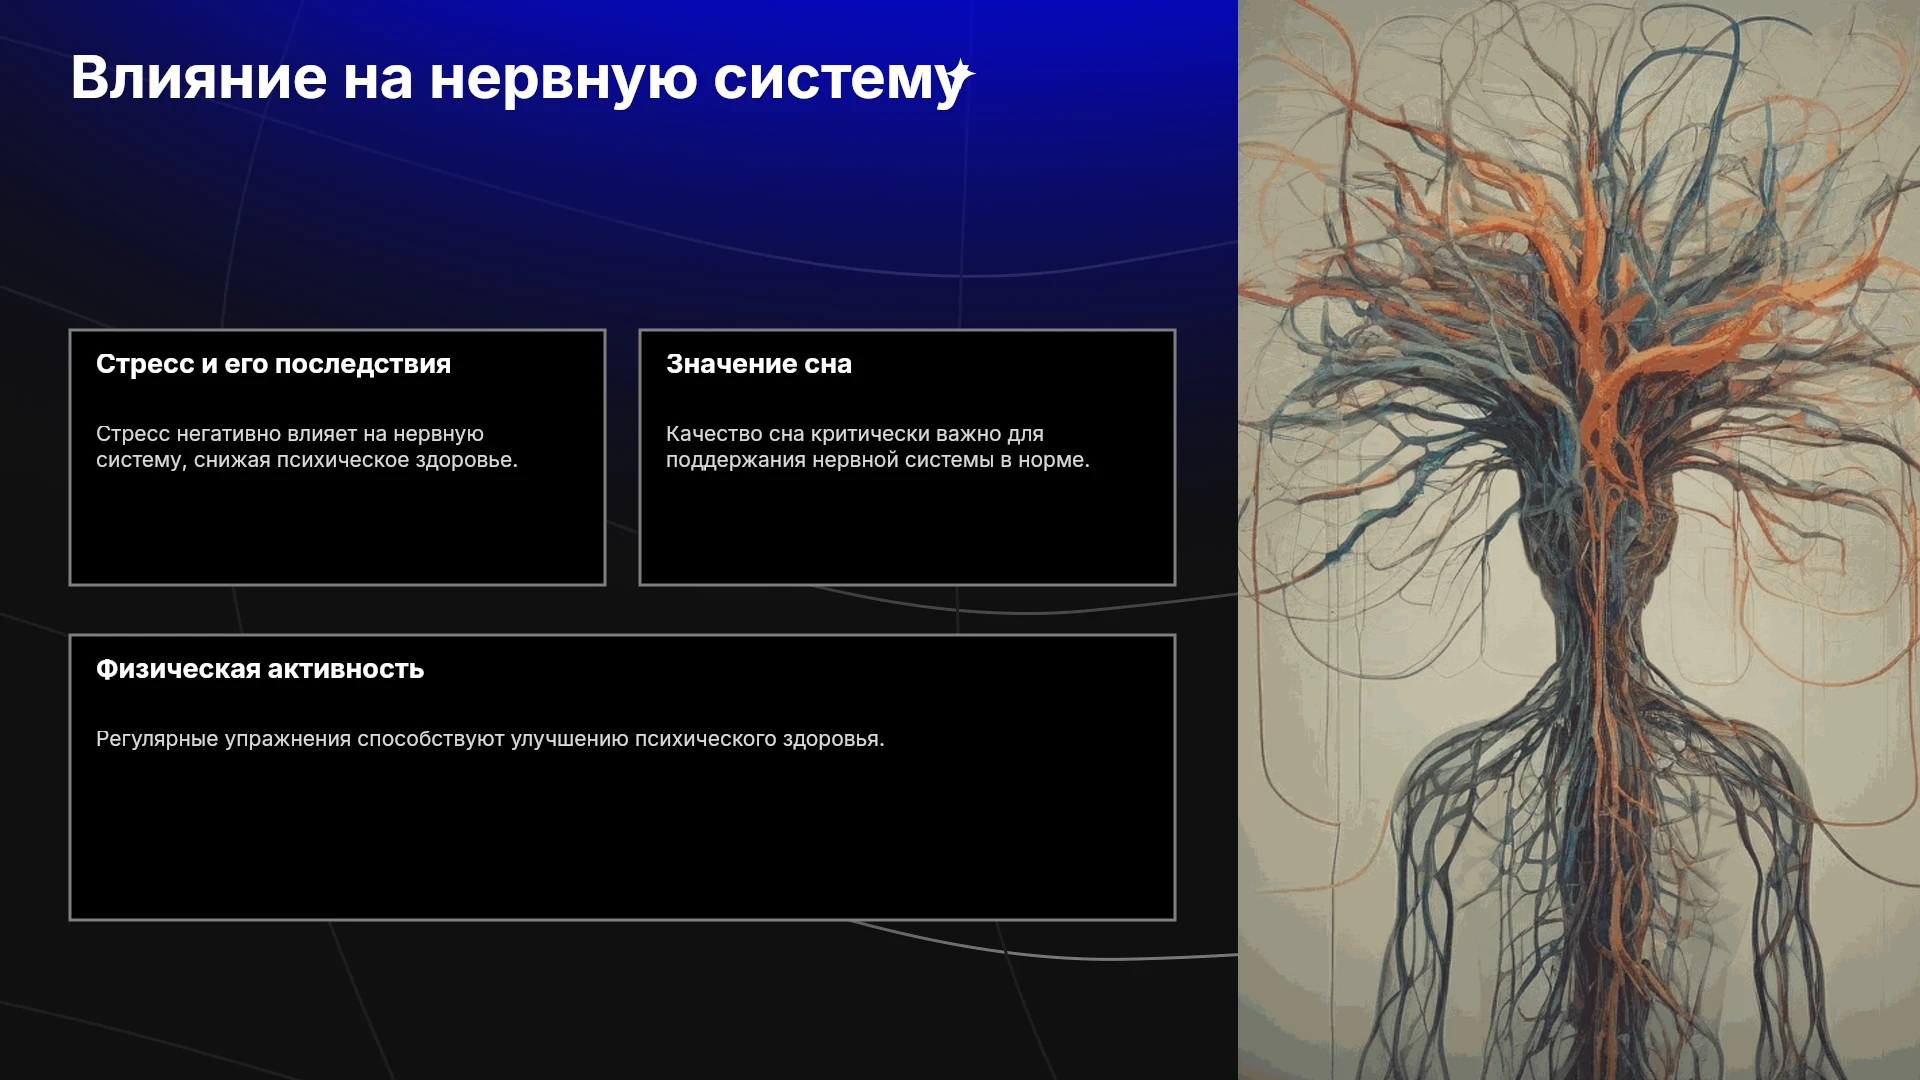Click the stress description paragraph text
1920x1080 pixels.
pyautogui.click(x=306, y=447)
